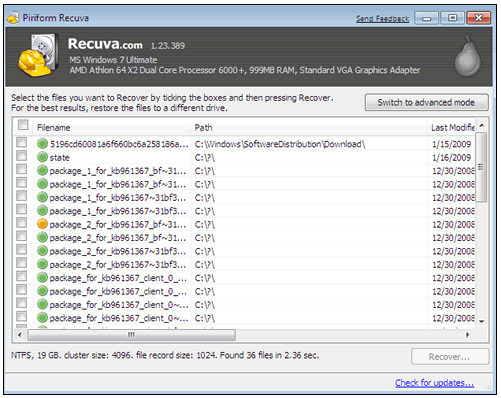Tick the select-all checkbox in the header

coord(23,125)
